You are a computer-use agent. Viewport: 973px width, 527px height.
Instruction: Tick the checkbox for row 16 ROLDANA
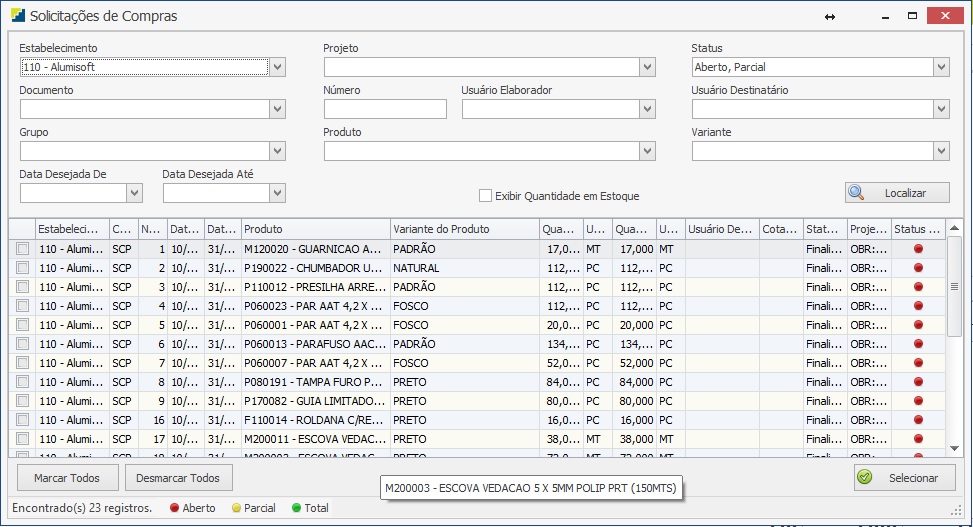(22, 420)
